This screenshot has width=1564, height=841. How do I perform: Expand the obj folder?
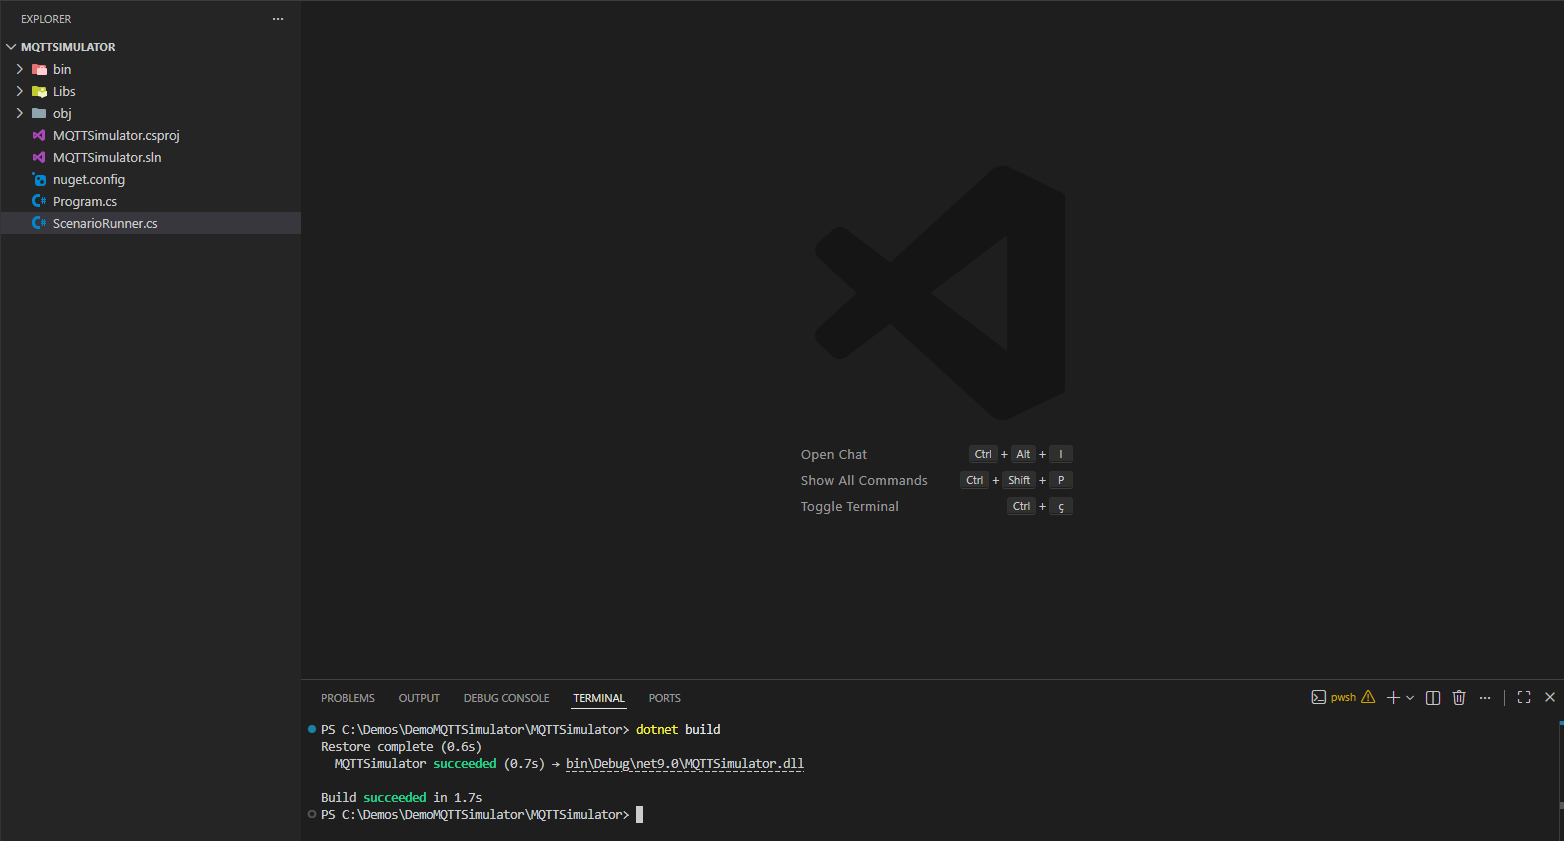[20, 113]
